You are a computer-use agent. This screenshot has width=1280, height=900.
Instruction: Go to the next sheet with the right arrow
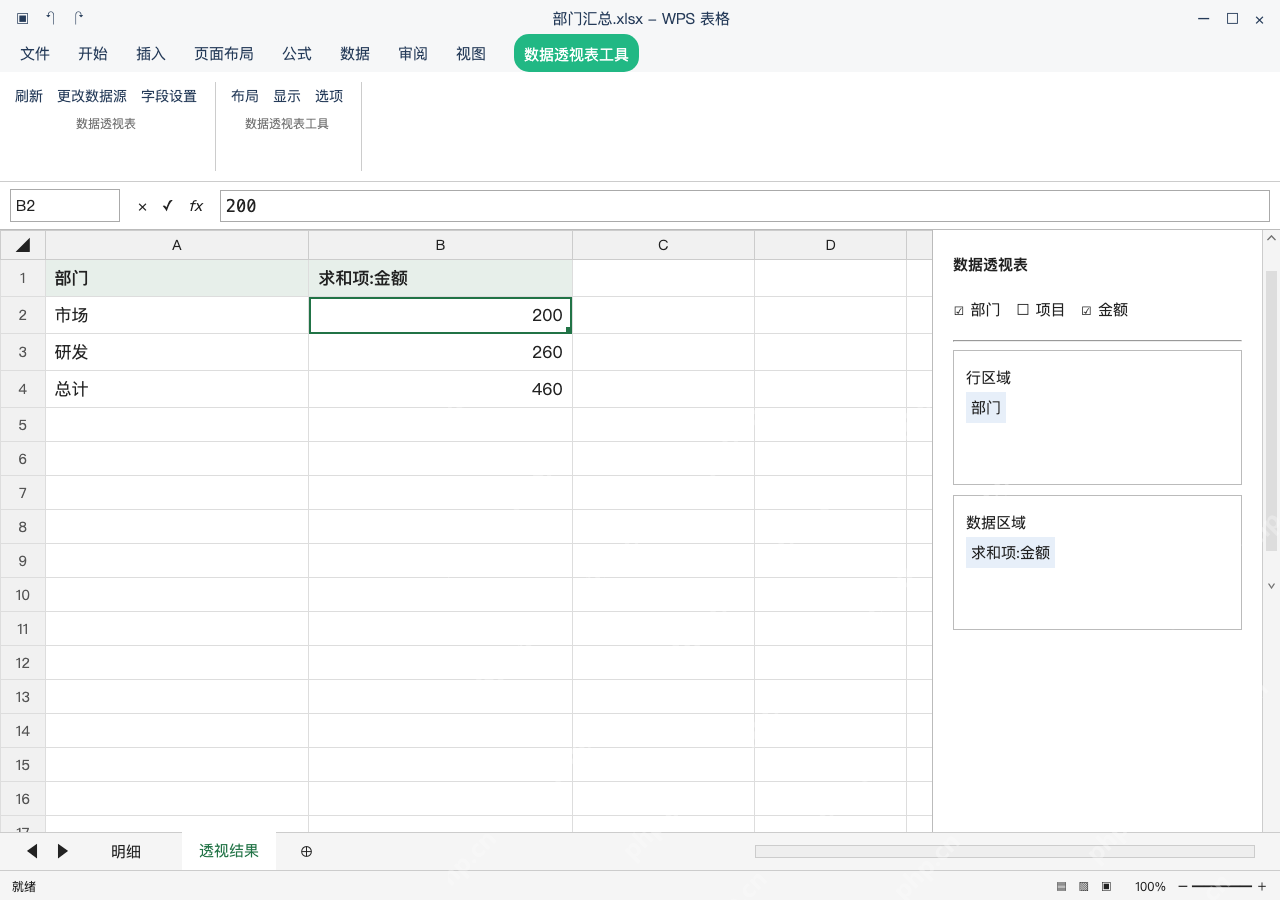click(x=62, y=851)
